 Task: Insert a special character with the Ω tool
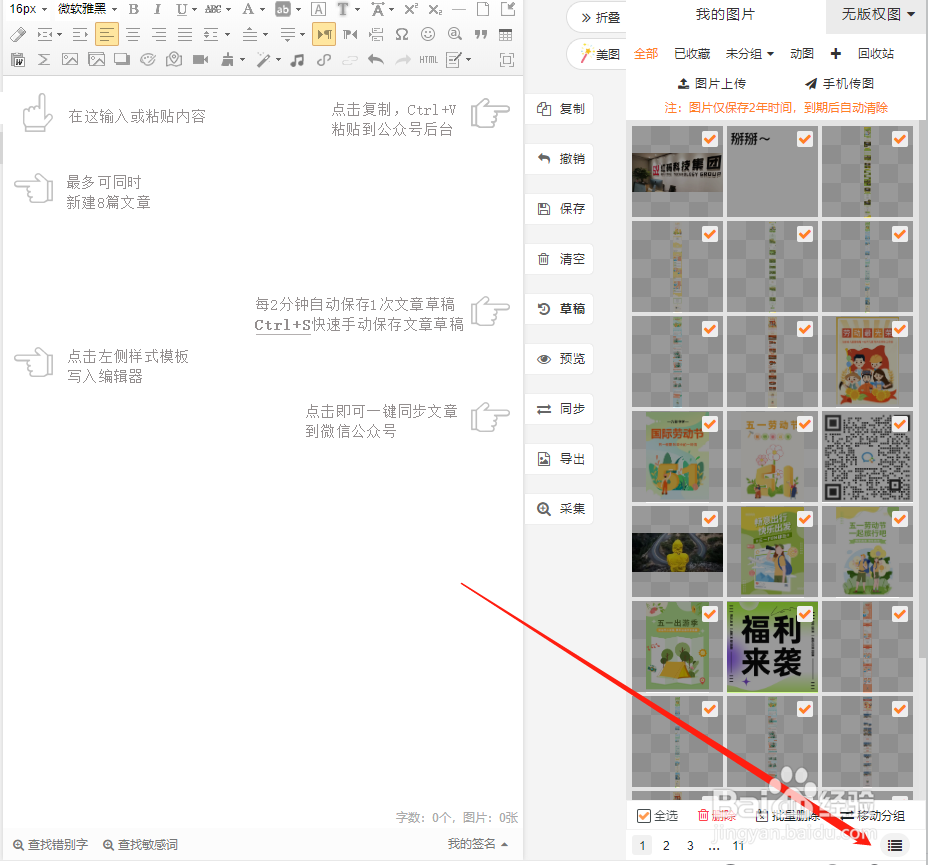pos(401,34)
